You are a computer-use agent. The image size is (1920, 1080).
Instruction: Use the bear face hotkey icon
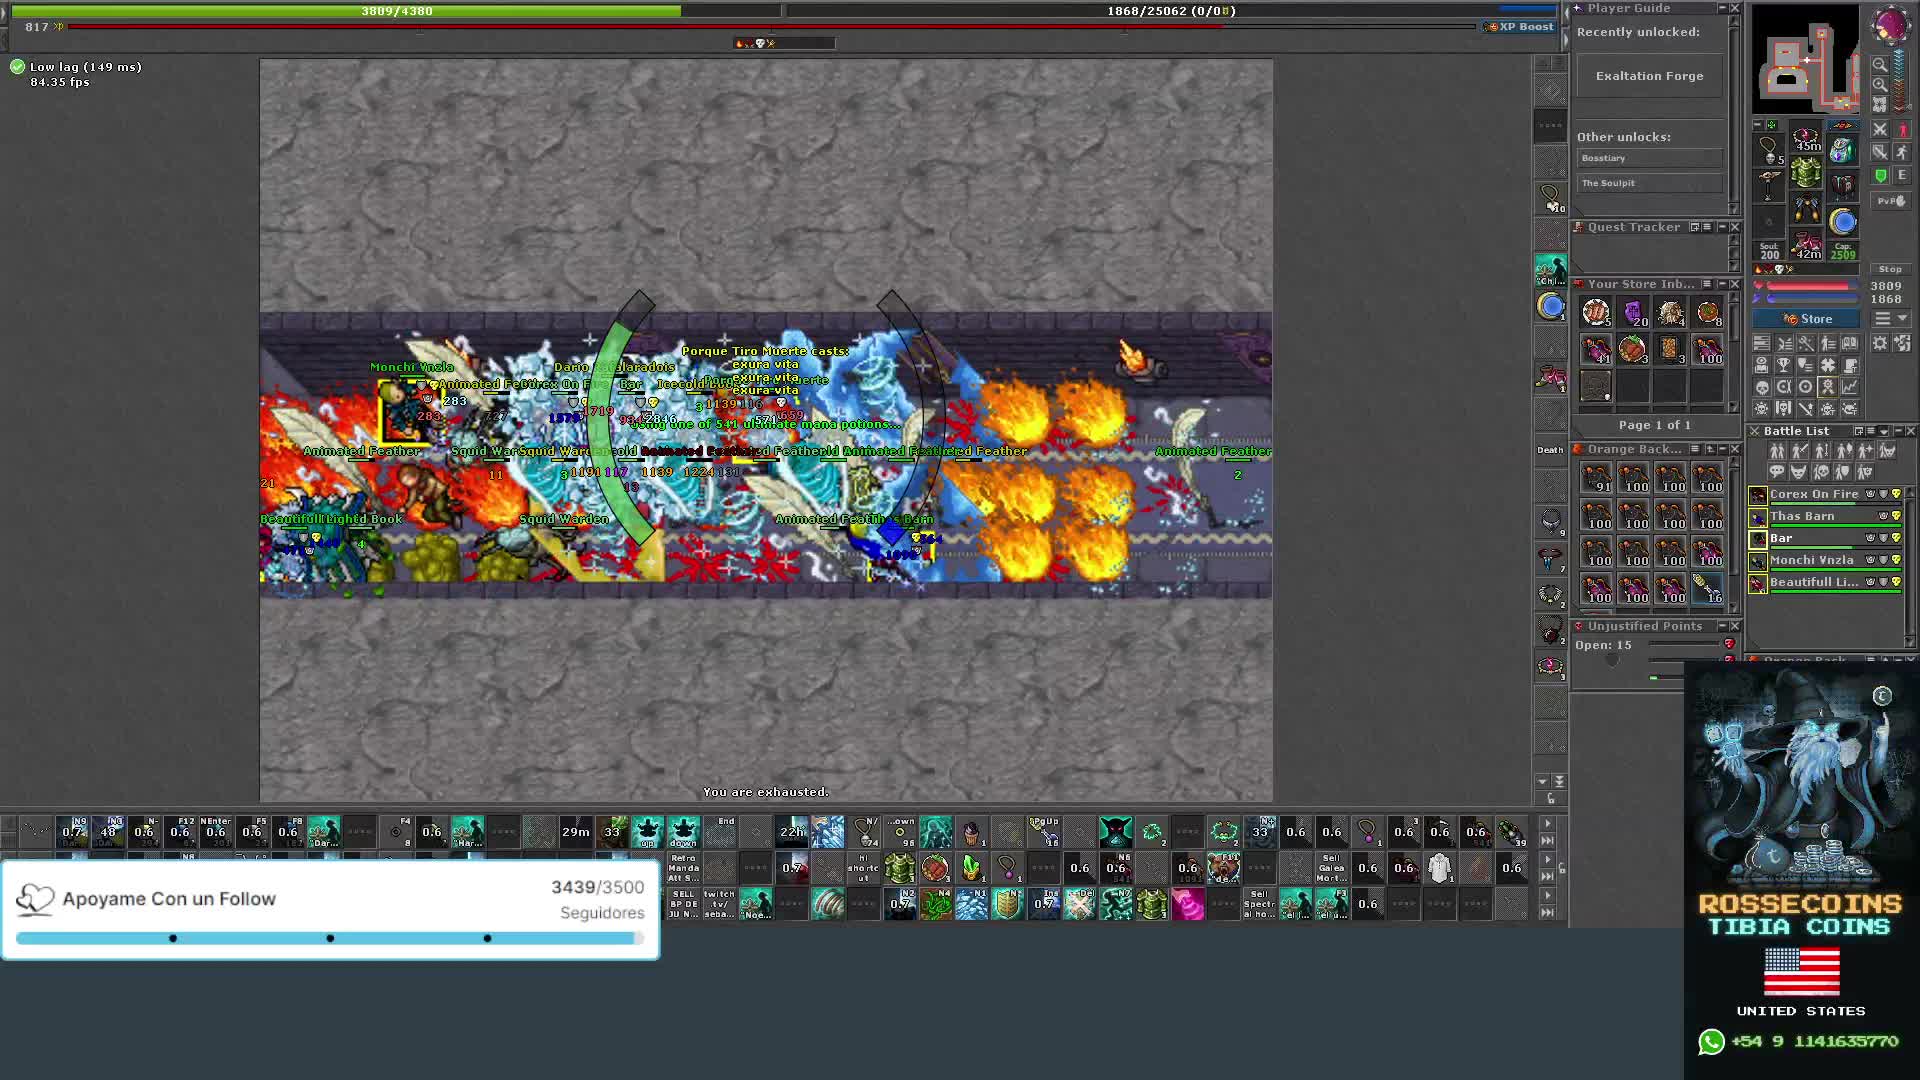coord(1224,868)
